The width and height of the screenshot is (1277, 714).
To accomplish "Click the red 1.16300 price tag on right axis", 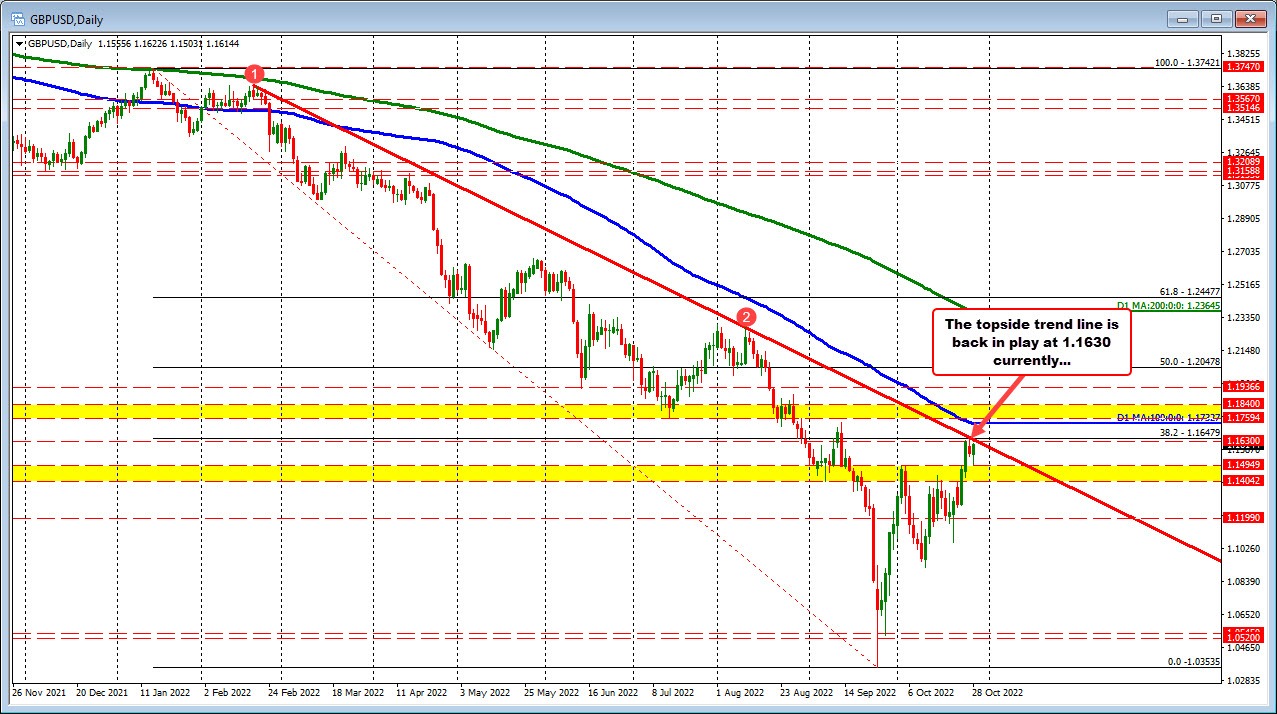I will pos(1243,440).
